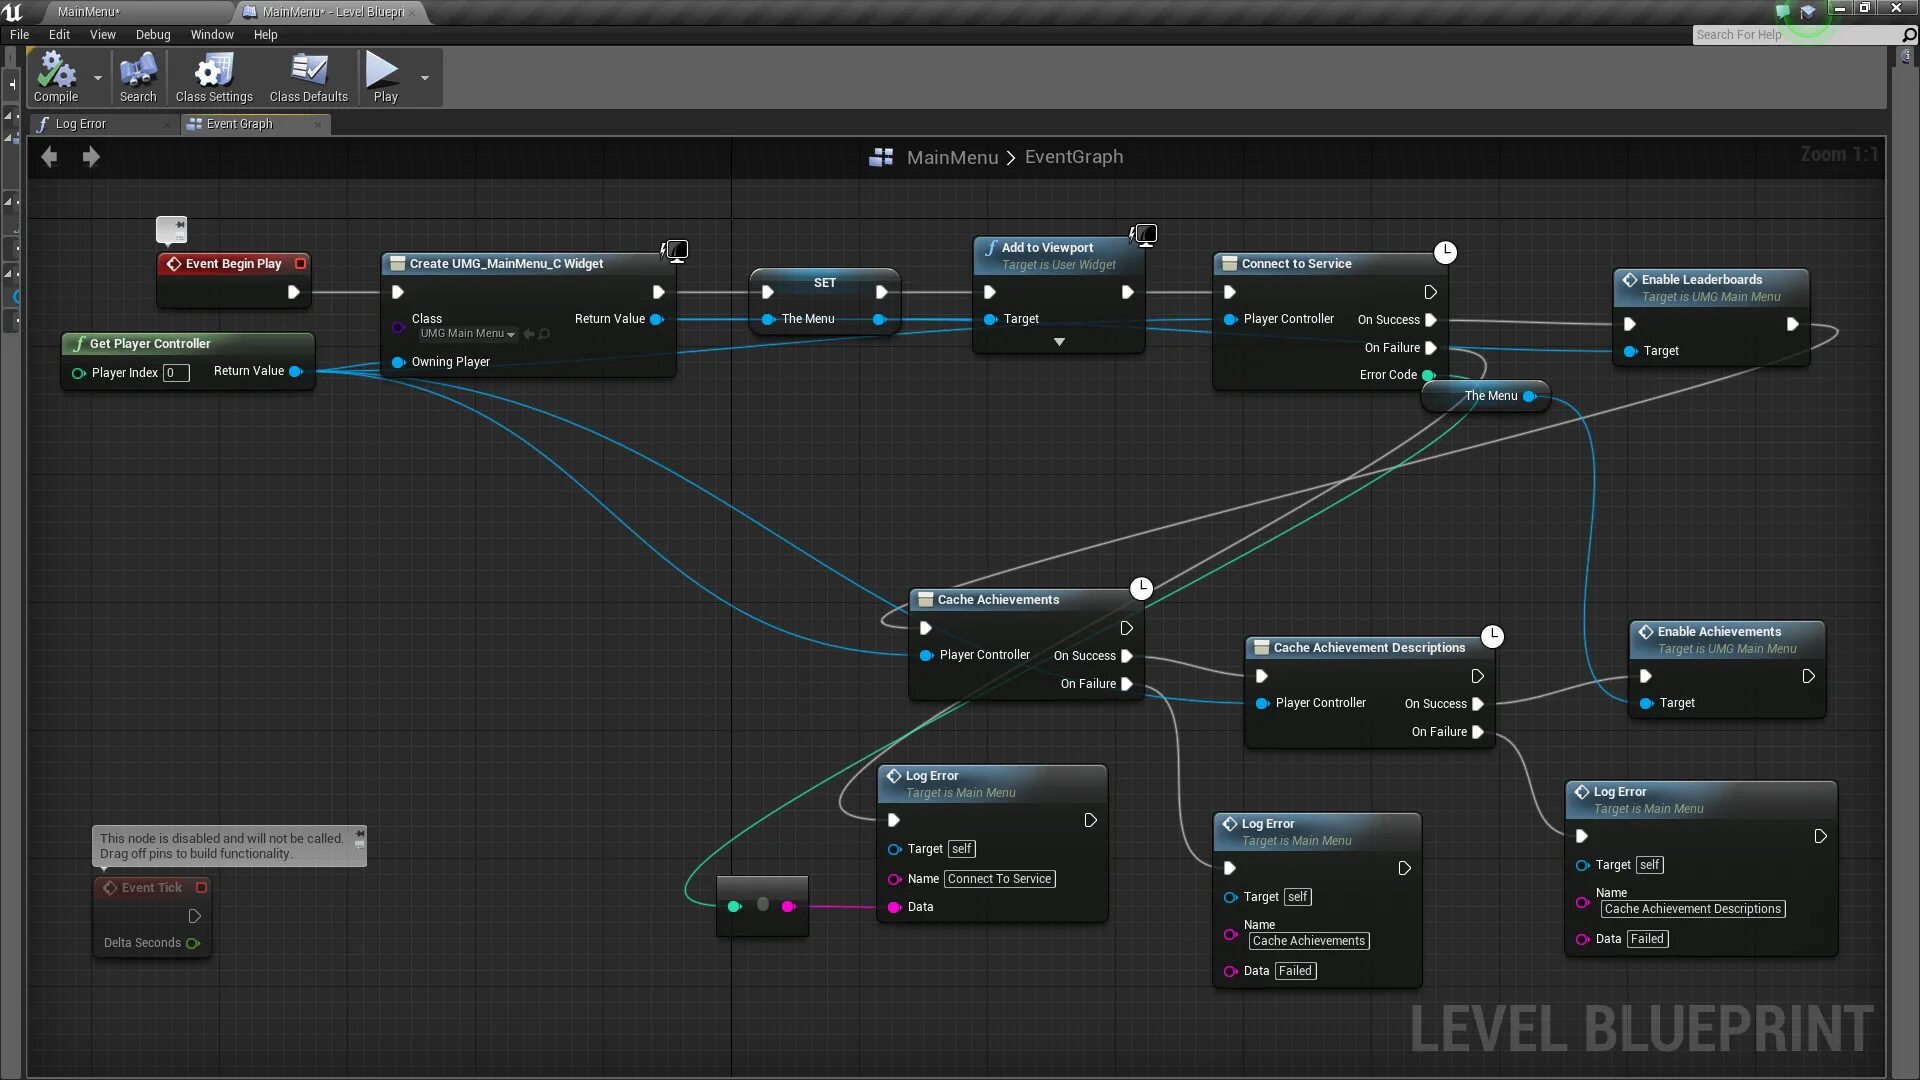Open the View menu
The width and height of the screenshot is (1920, 1080).
point(103,34)
